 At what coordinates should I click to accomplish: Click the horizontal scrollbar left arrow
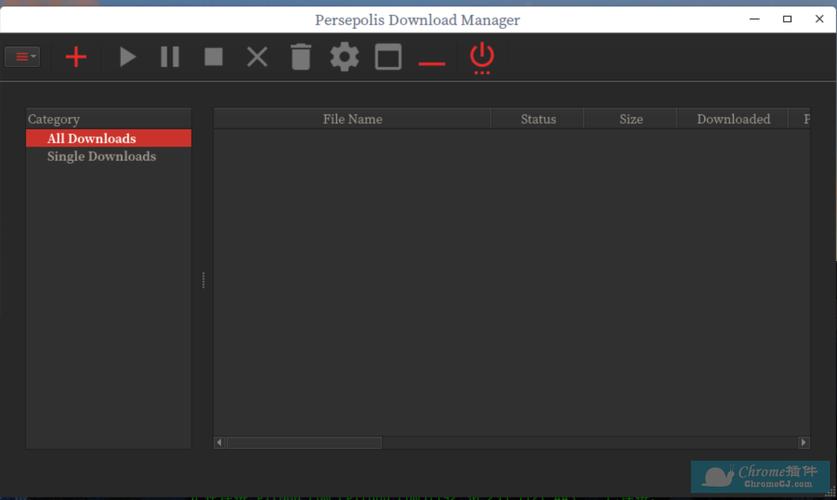219,442
